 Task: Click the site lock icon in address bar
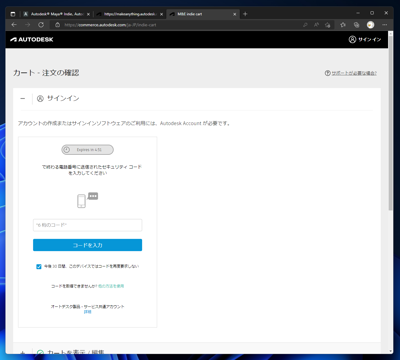[x=57, y=25]
